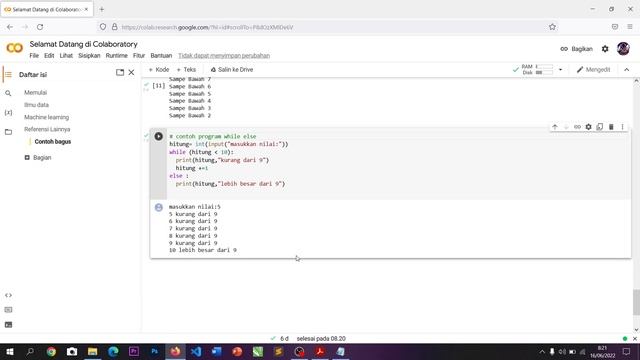Viewport: 640px width, 360px height.
Task: Collapse header with chevron up icon
Action: pyautogui.click(x=627, y=70)
